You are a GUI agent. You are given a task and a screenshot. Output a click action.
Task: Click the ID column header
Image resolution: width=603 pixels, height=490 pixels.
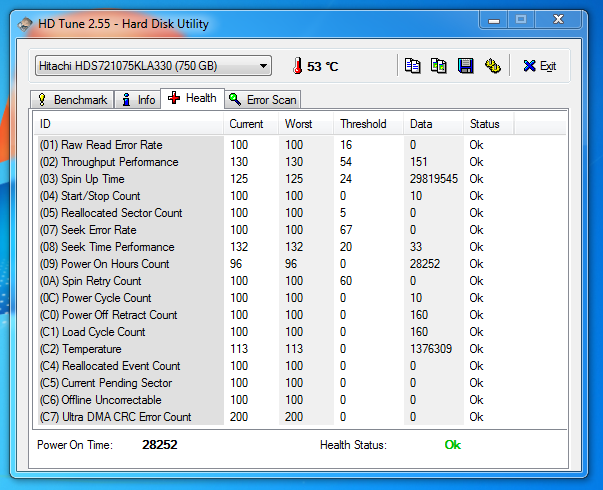[129, 124]
